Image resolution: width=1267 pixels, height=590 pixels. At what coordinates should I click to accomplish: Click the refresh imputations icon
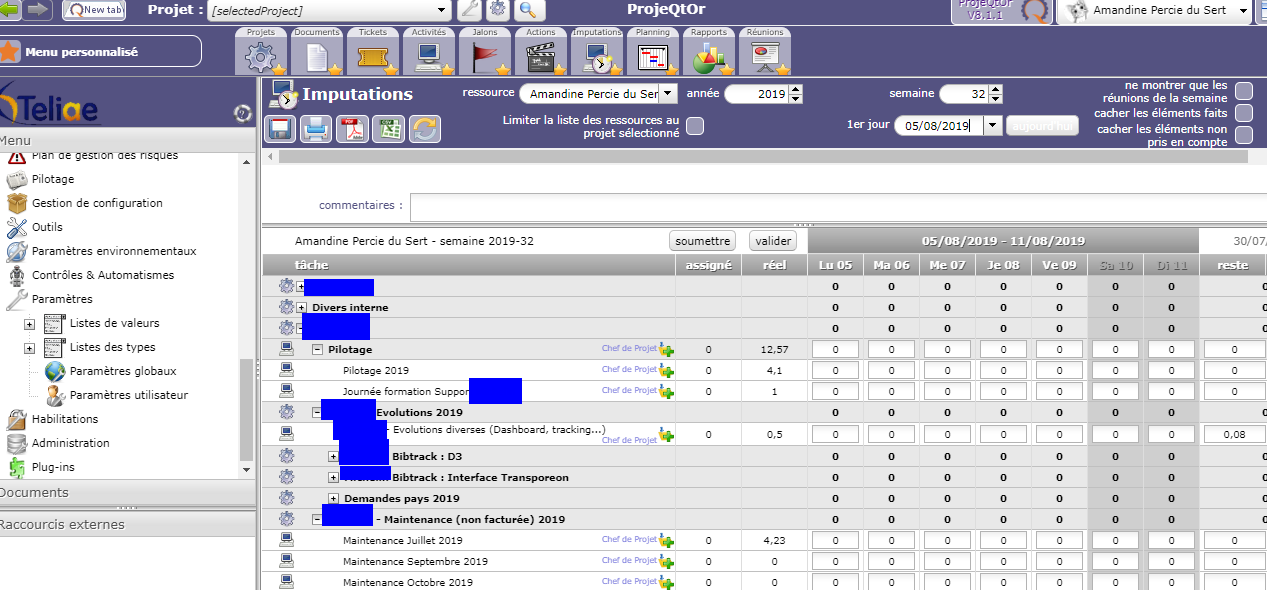coord(424,129)
